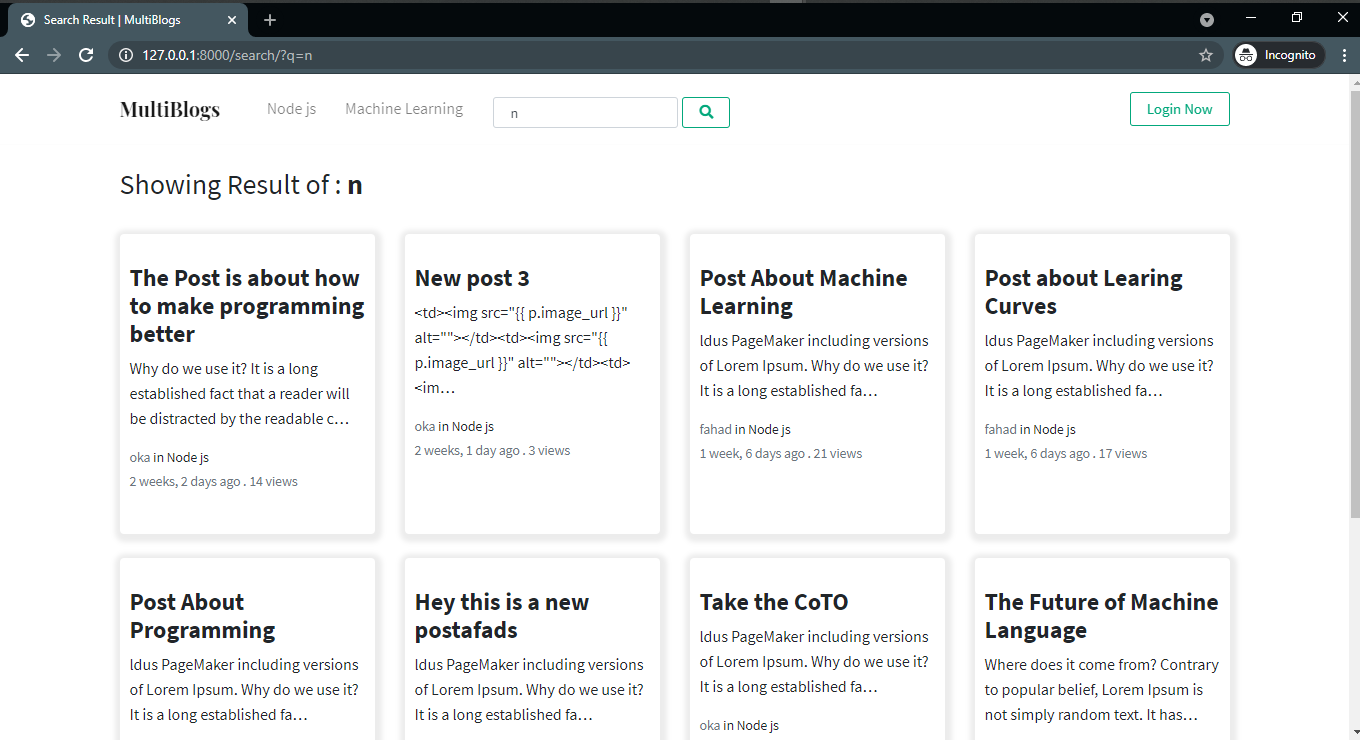Image resolution: width=1360 pixels, height=740 pixels.
Task: Click the site info icon in address bar
Action: [126, 55]
